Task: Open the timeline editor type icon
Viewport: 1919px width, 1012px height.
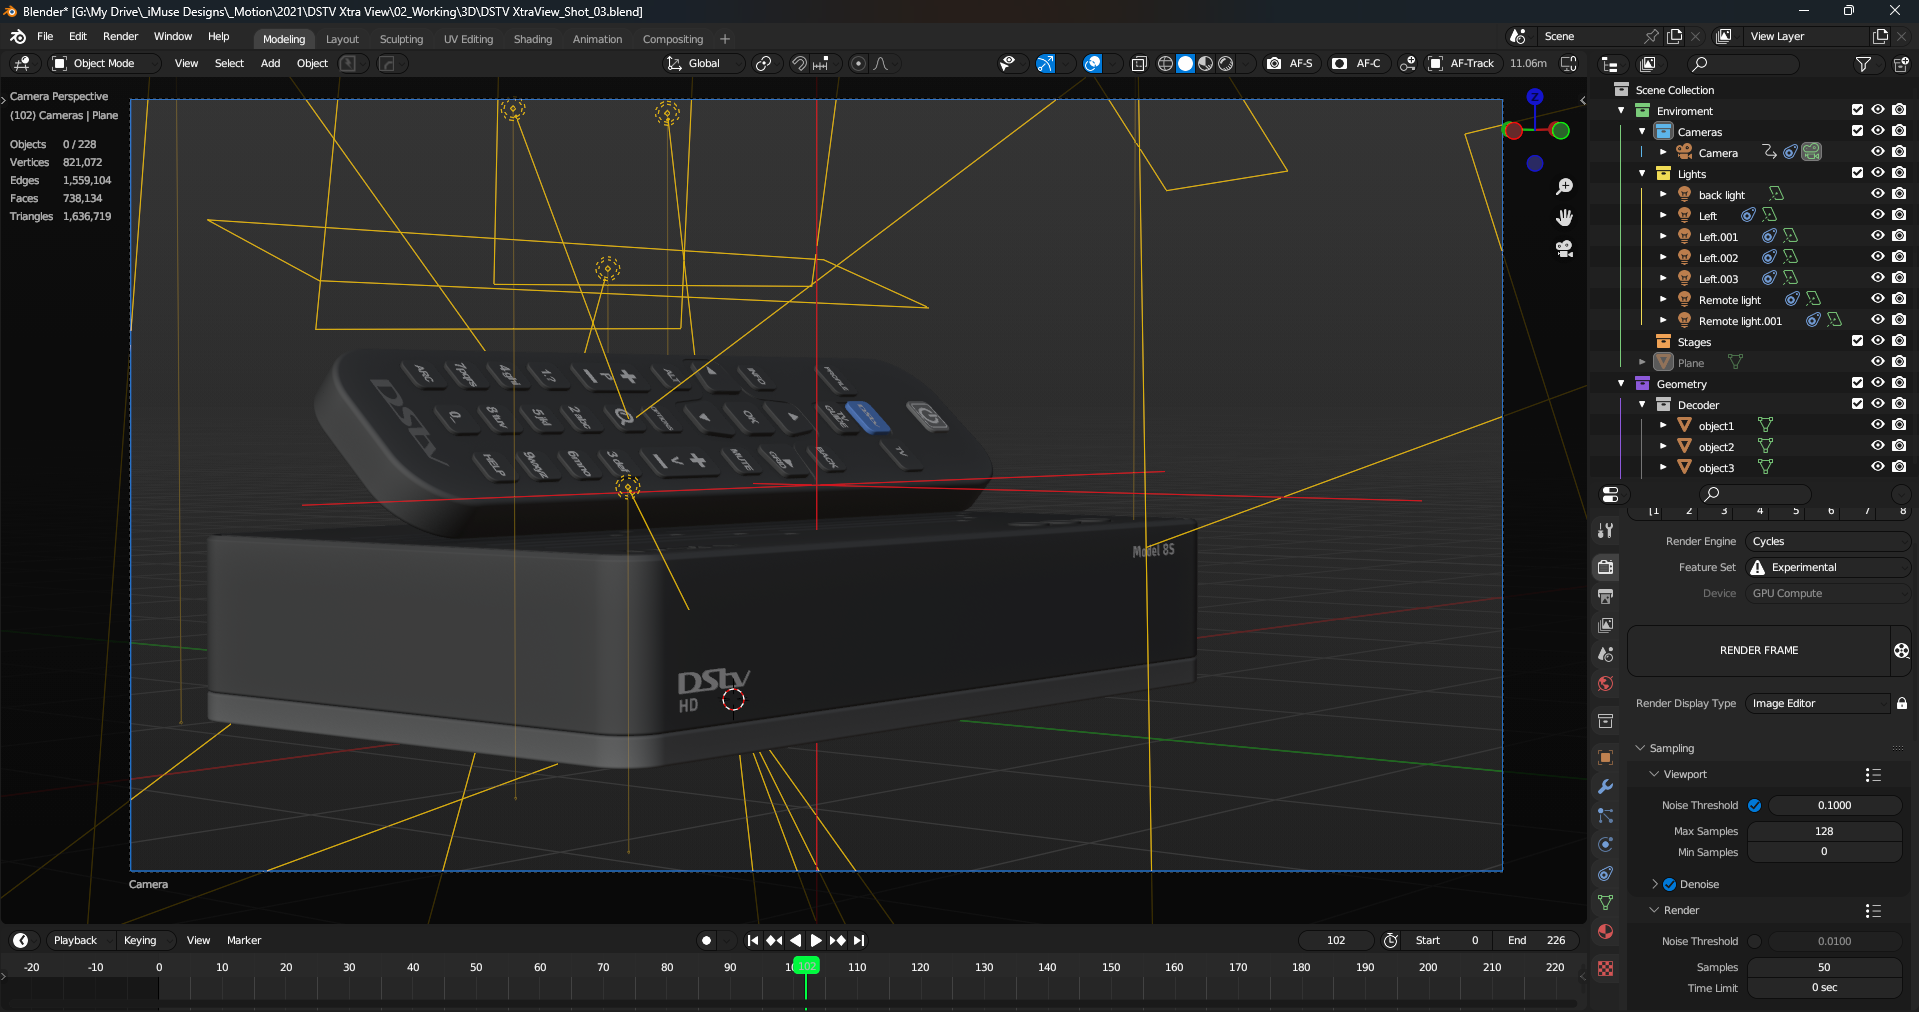Action: click(x=20, y=940)
